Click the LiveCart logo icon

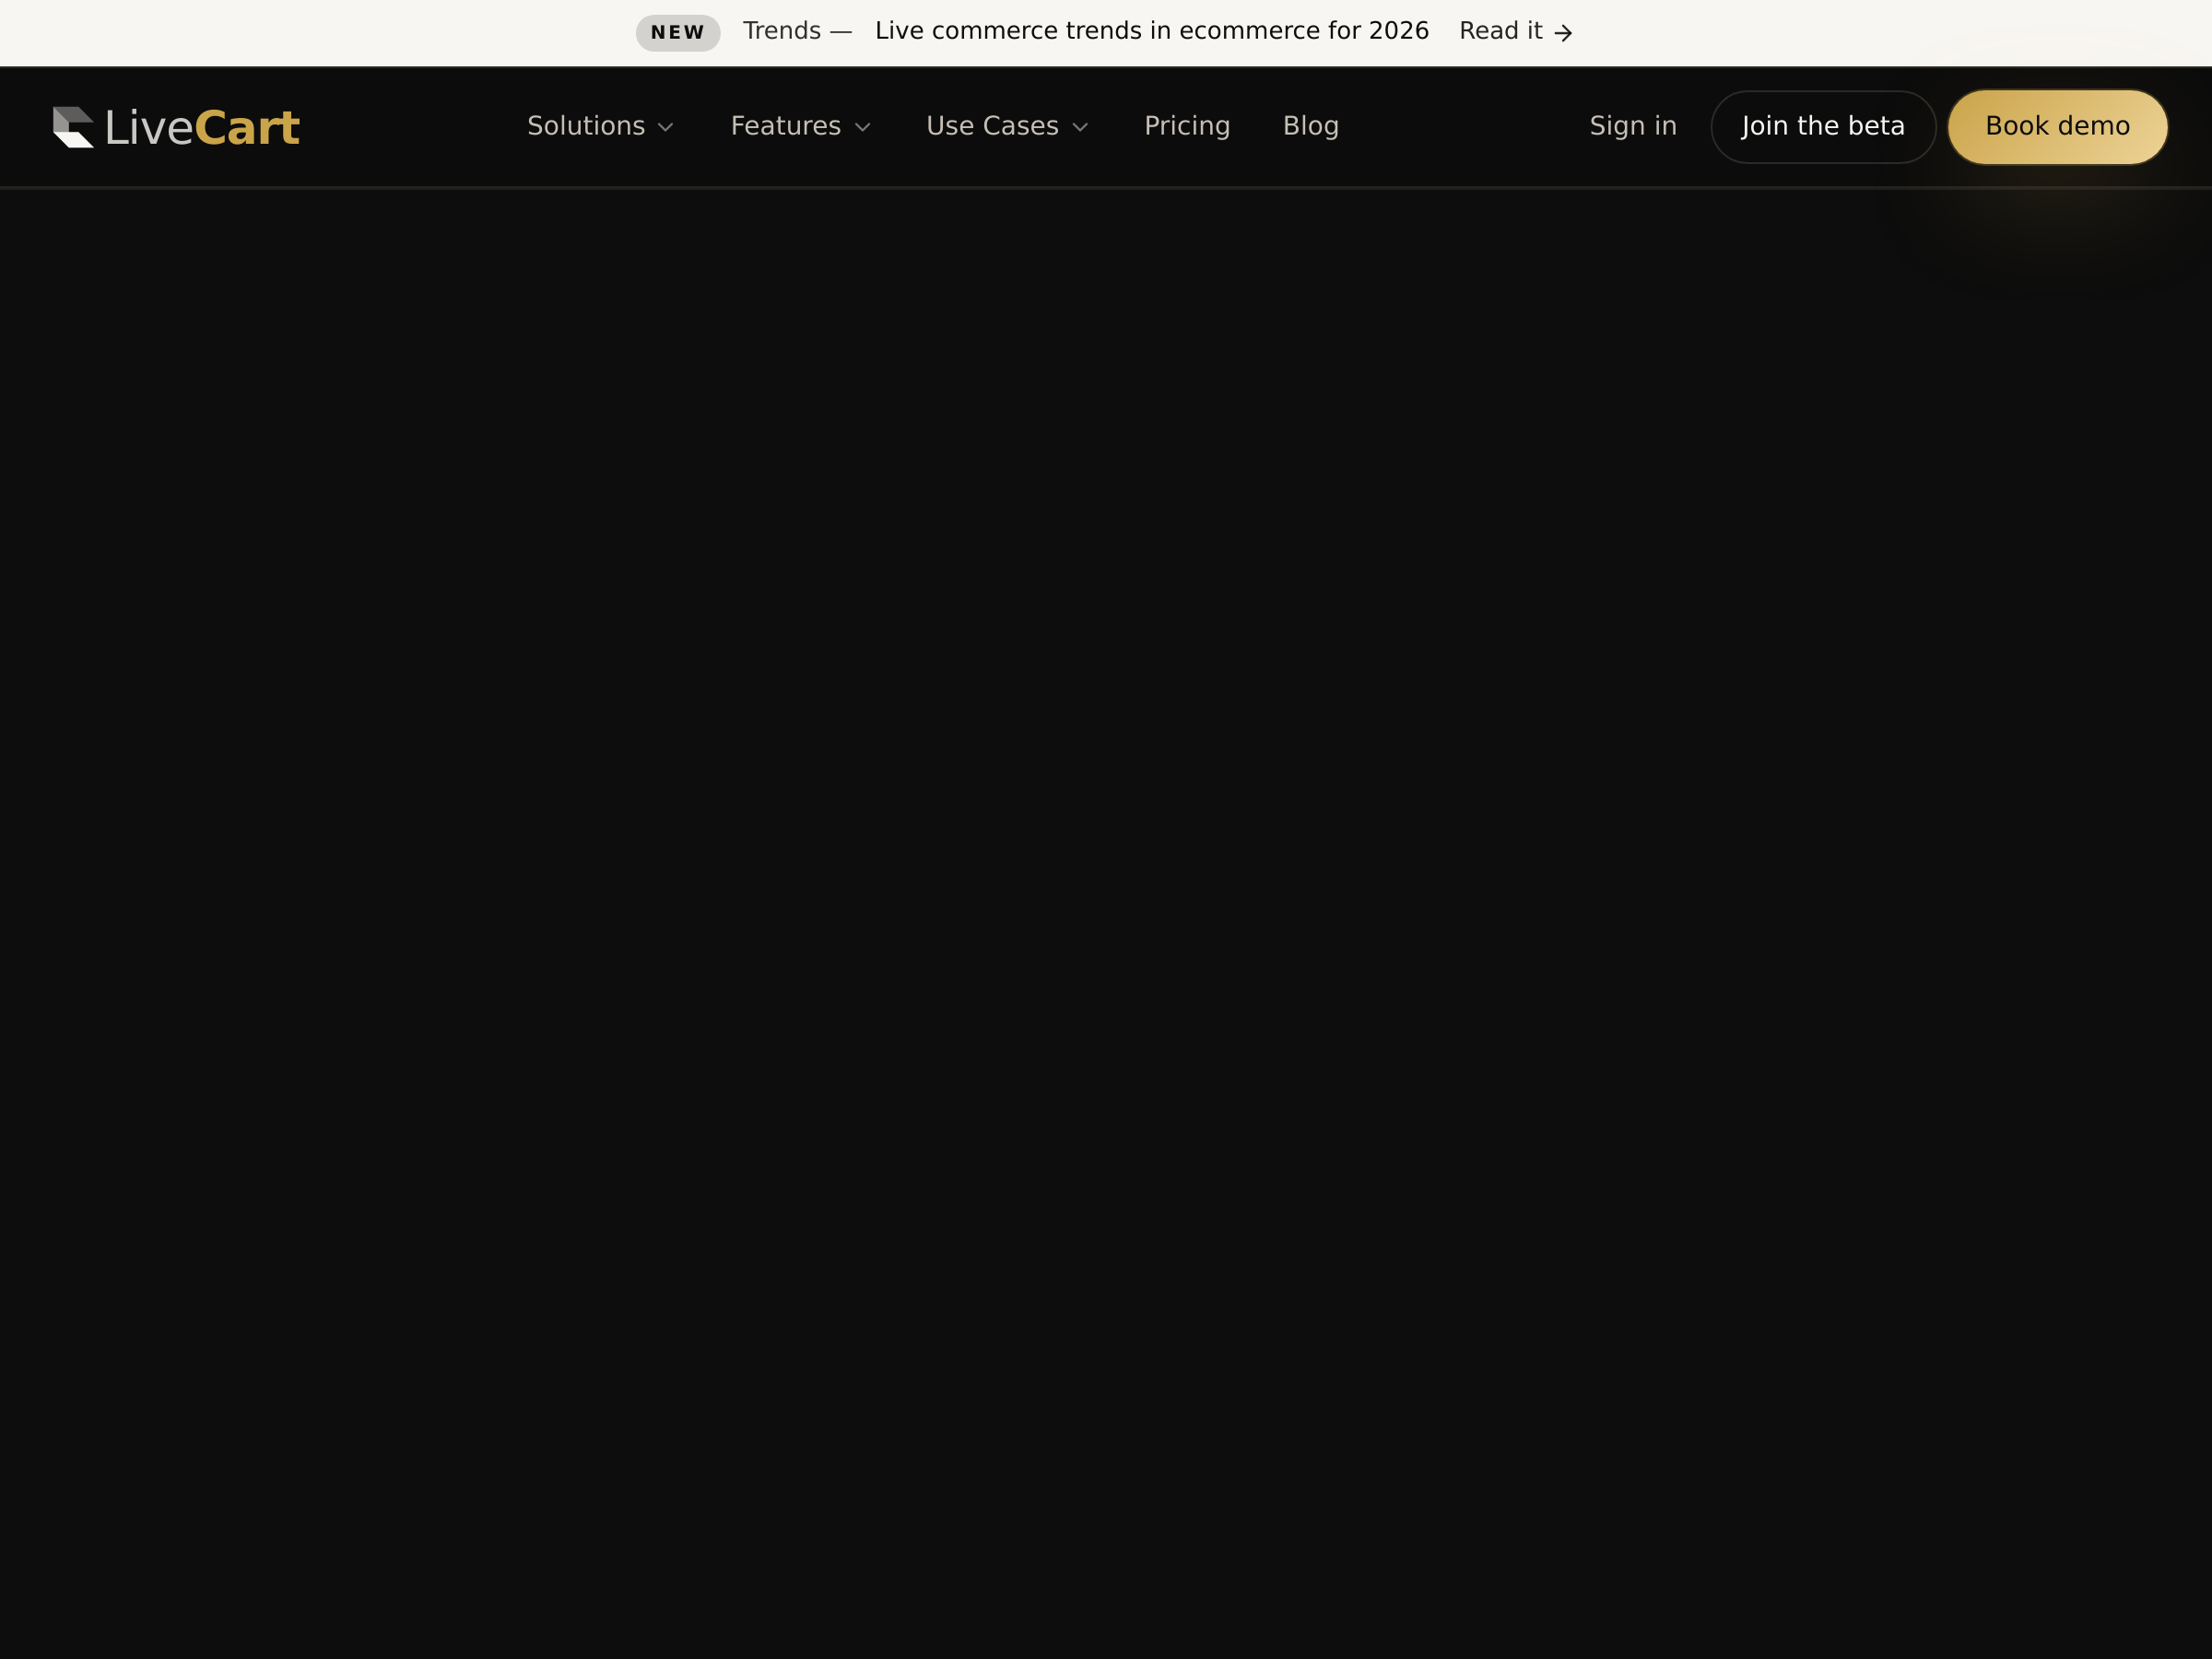point(73,127)
